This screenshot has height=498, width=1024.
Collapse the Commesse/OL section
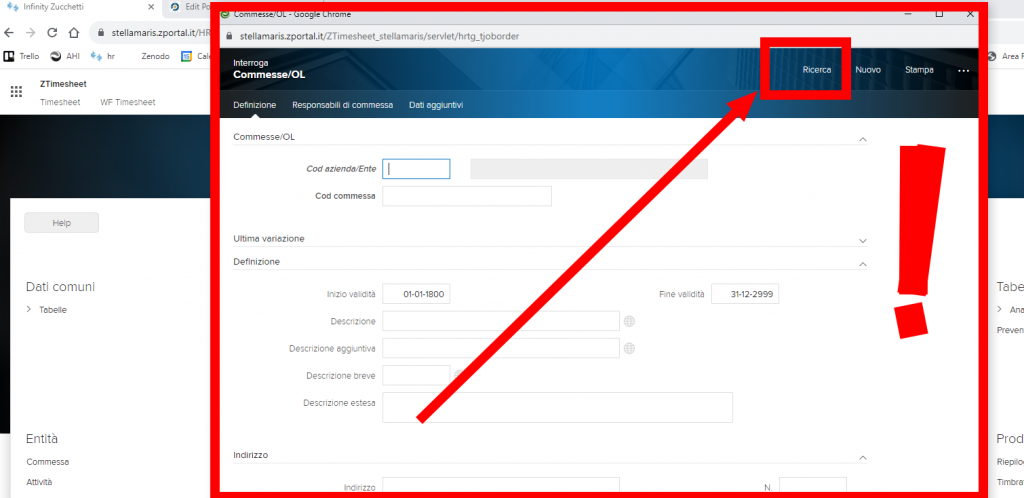click(x=862, y=138)
